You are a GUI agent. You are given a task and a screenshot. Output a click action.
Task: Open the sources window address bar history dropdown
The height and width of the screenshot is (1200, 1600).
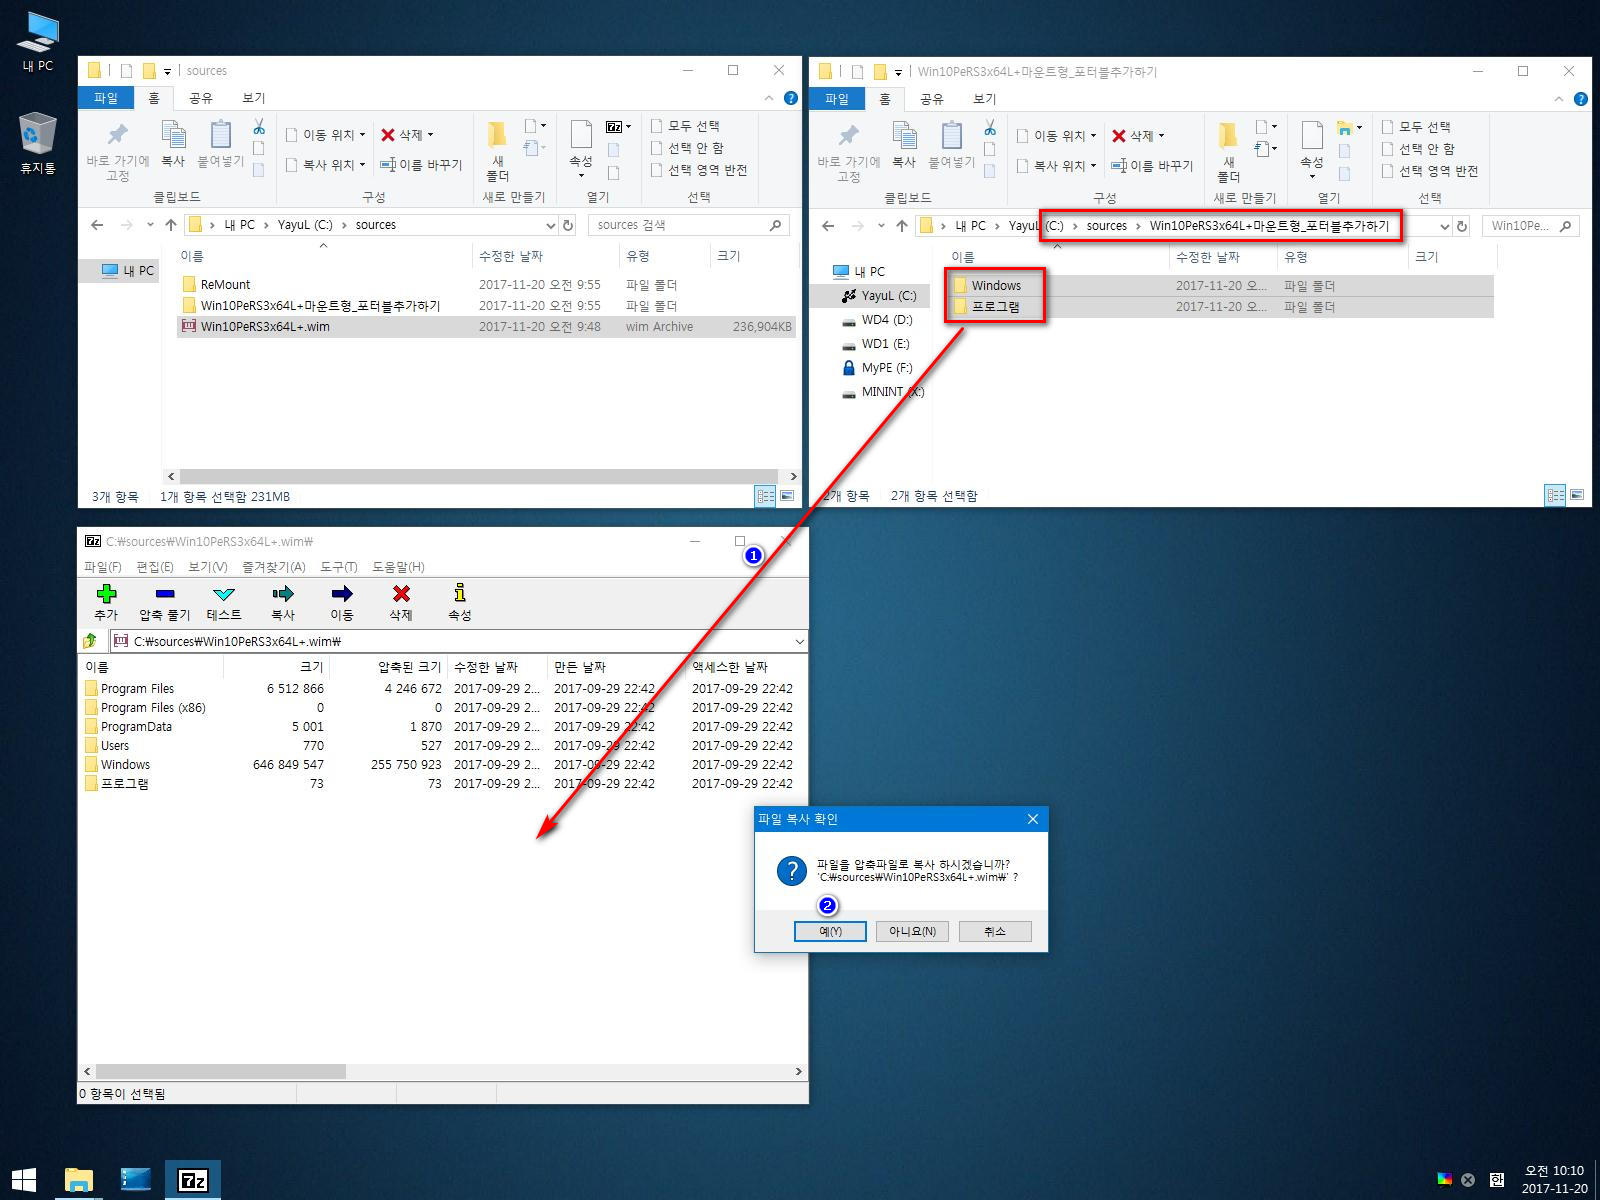(550, 225)
